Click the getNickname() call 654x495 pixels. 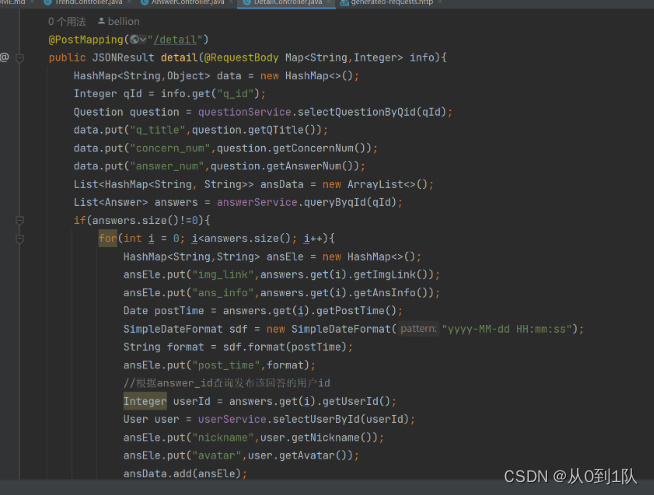point(331,437)
